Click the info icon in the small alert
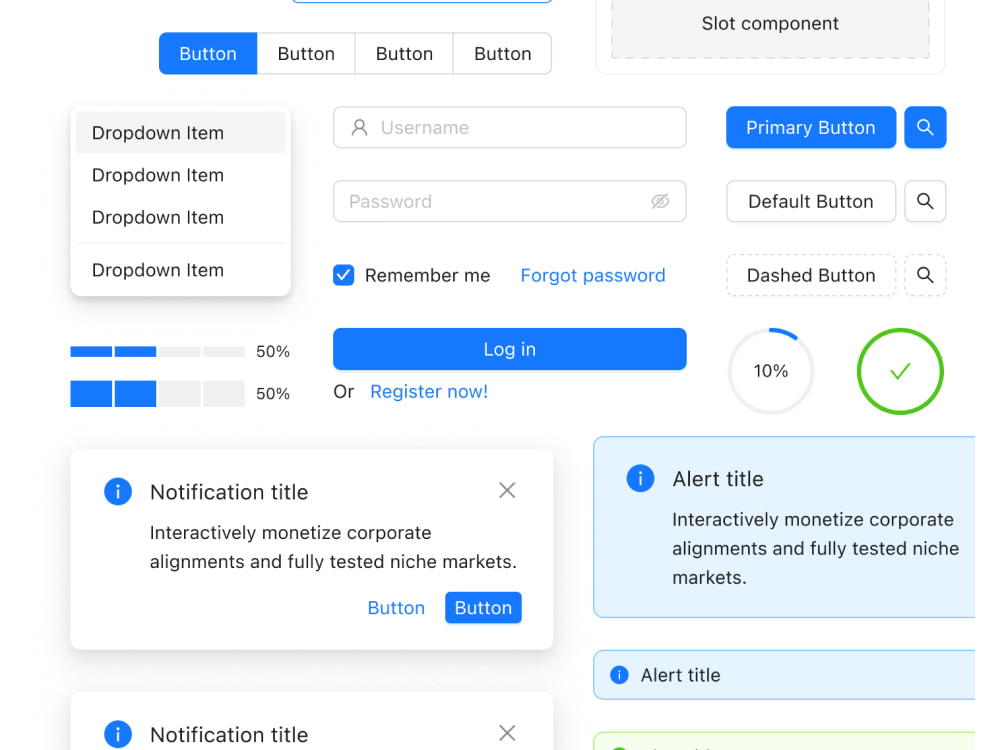 coord(619,675)
